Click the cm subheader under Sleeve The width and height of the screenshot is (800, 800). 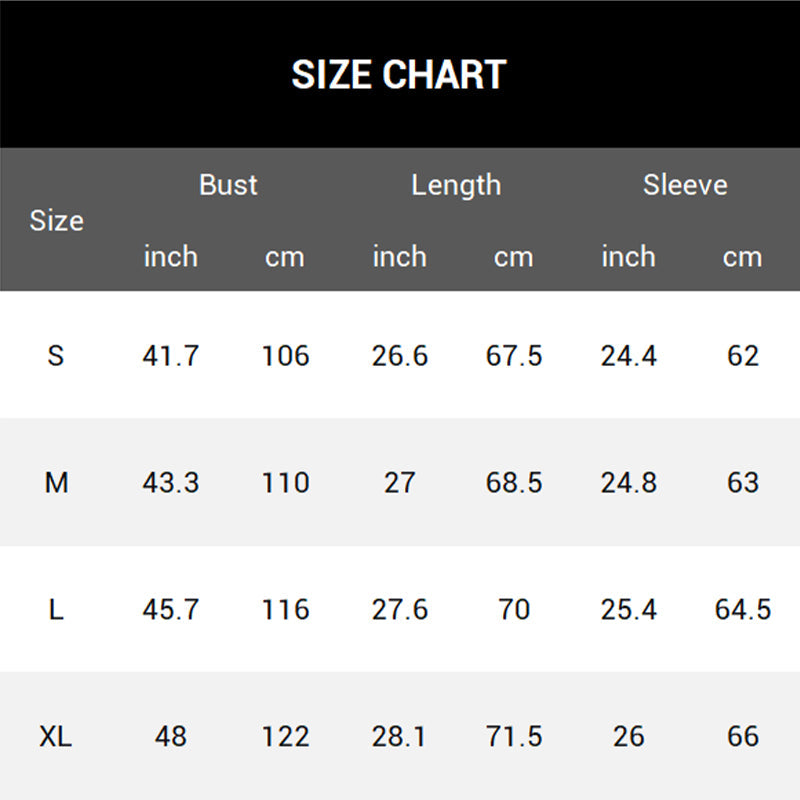[742, 257]
